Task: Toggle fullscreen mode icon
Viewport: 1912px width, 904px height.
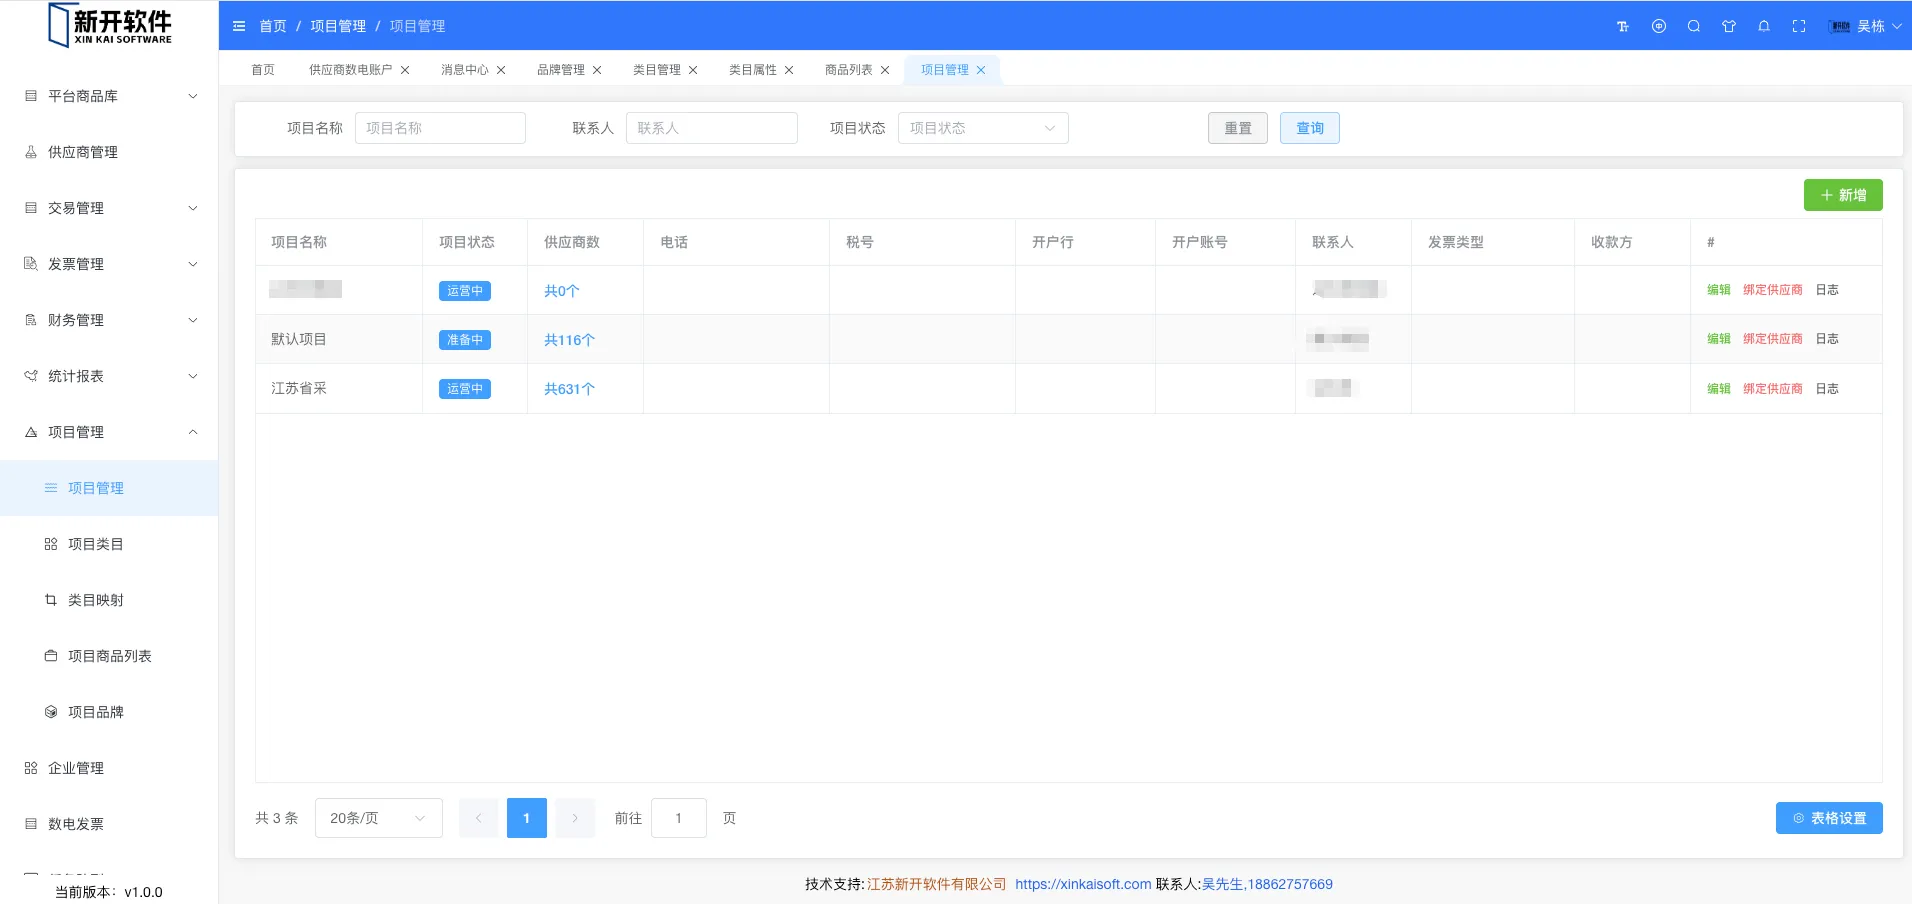Action: pyautogui.click(x=1799, y=26)
